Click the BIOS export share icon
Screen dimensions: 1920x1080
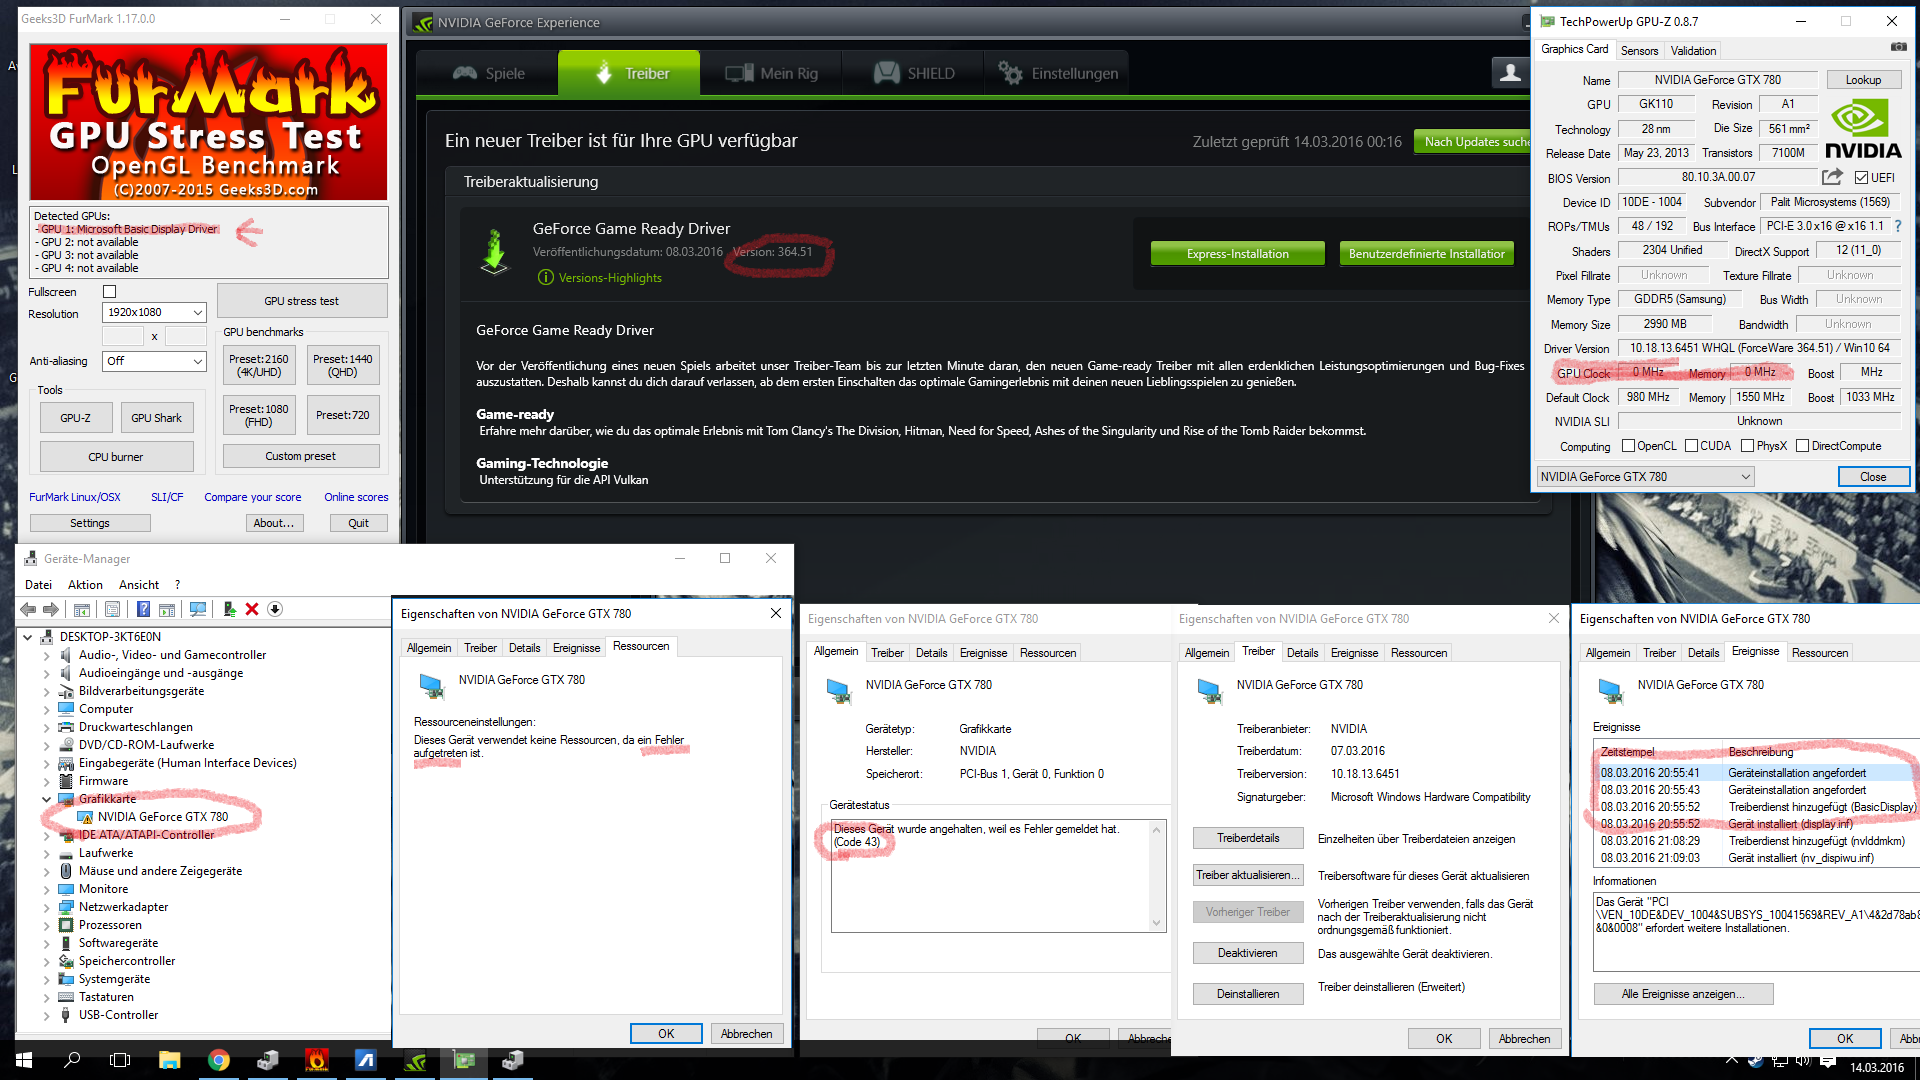[1831, 177]
